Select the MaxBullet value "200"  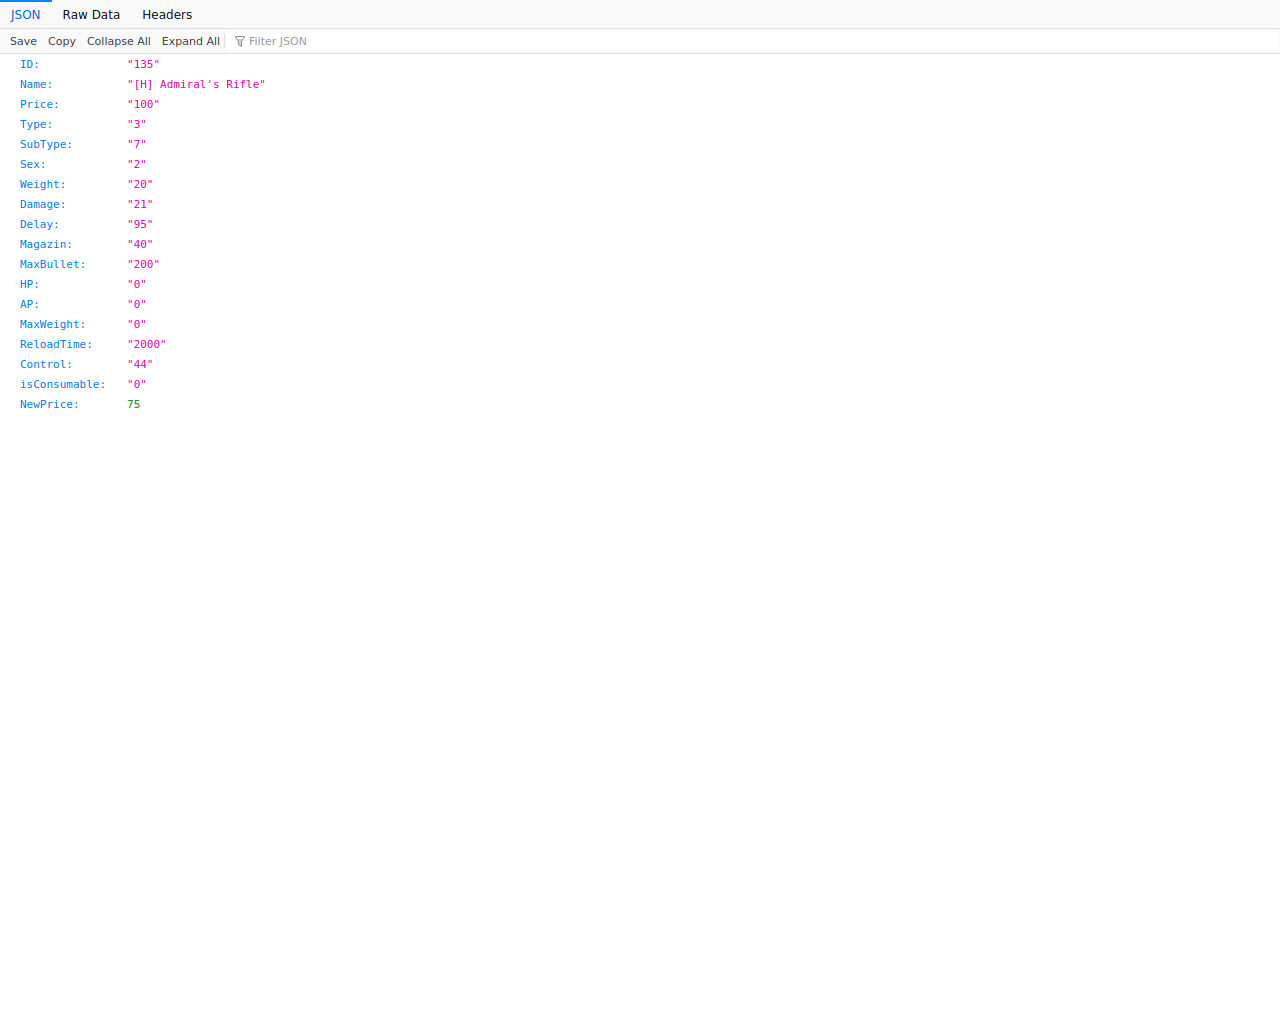pyautogui.click(x=143, y=264)
